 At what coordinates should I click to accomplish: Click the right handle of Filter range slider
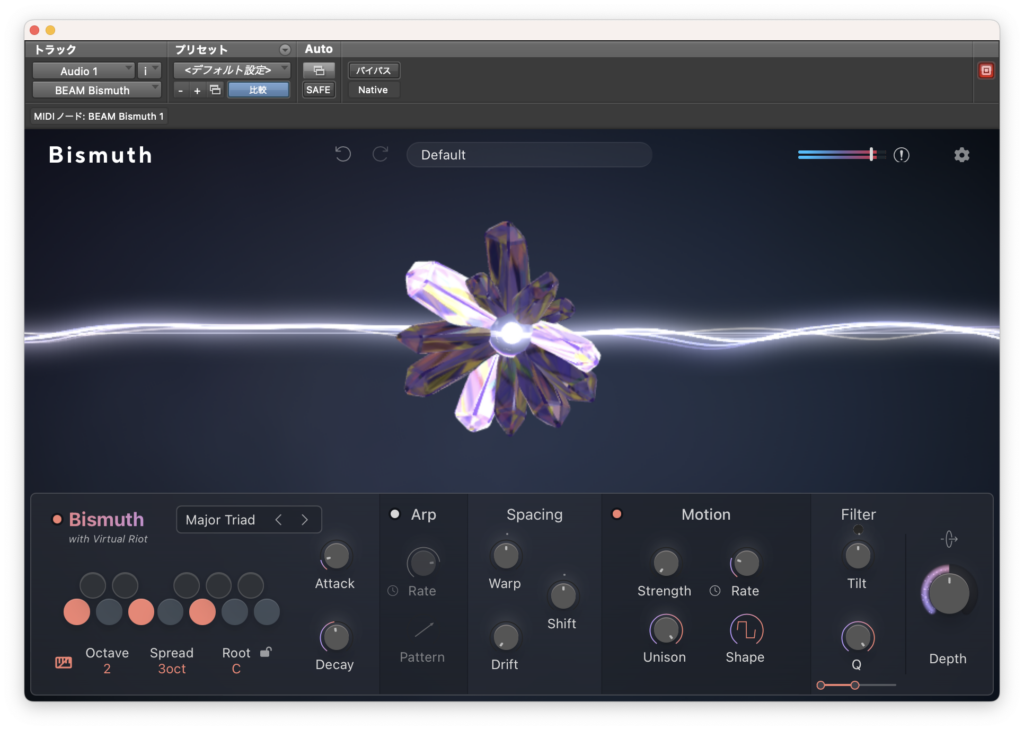[x=854, y=685]
